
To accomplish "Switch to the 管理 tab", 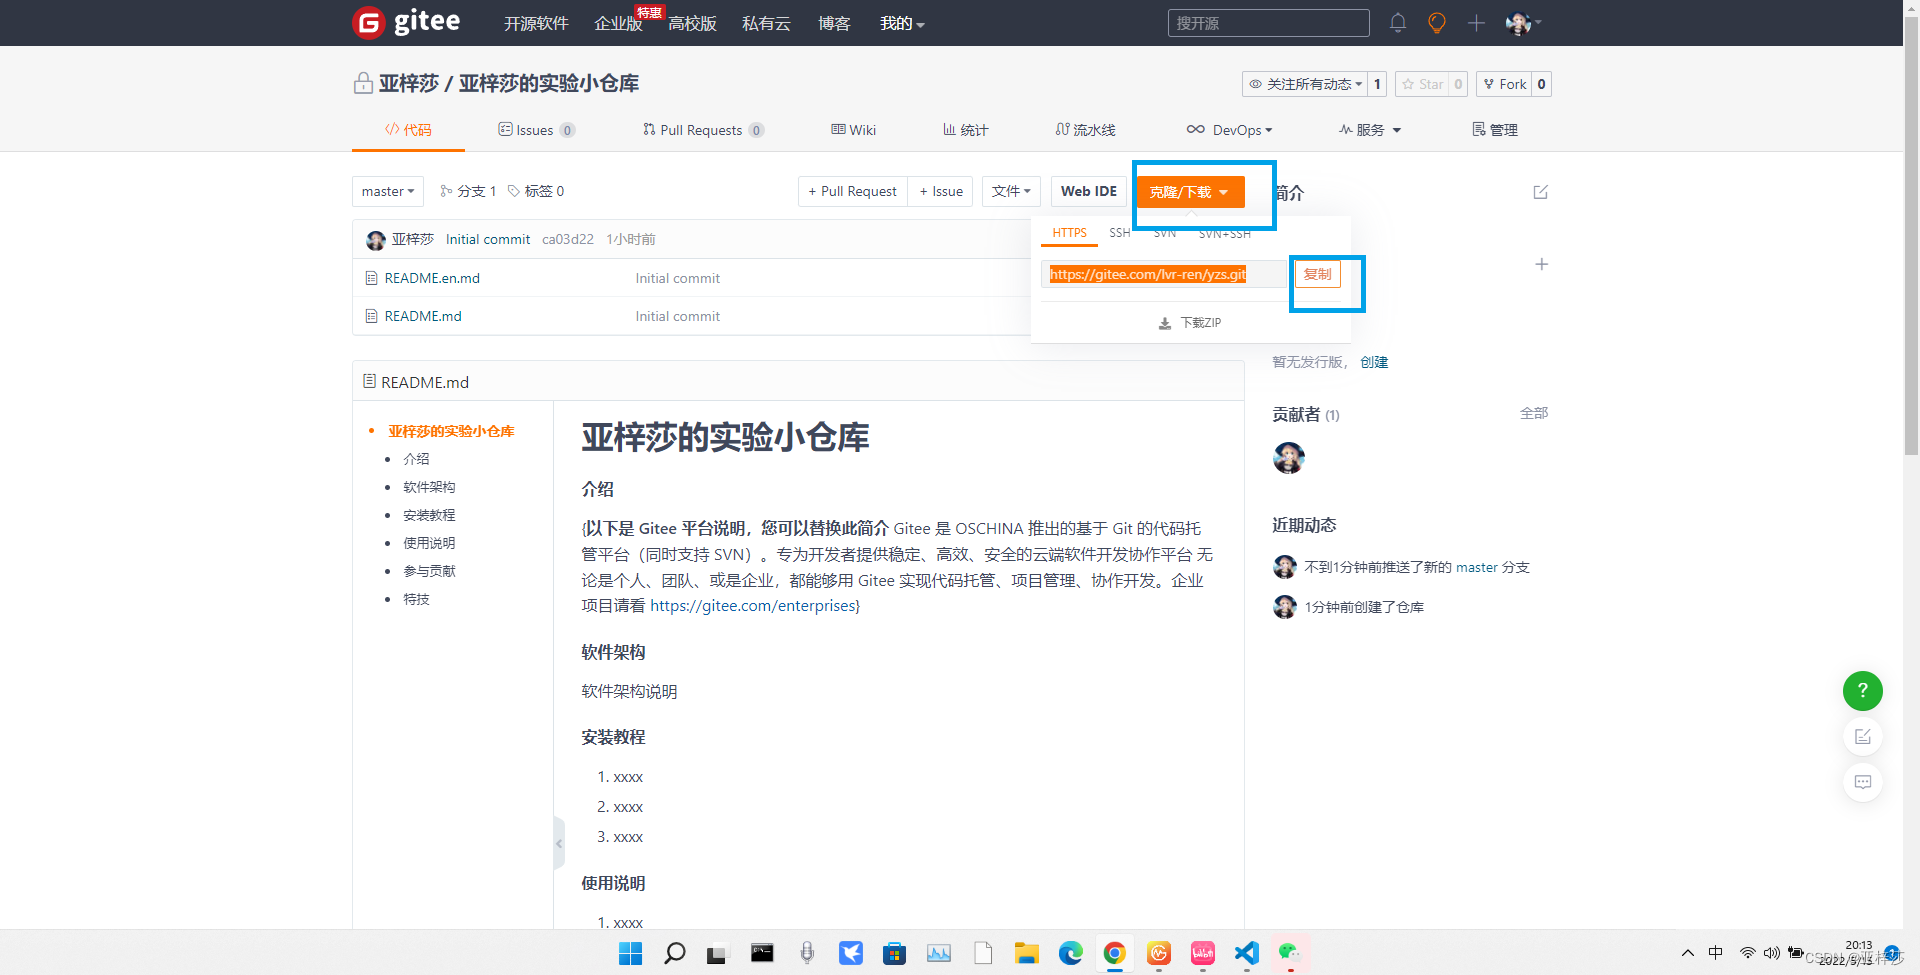I will point(1495,130).
